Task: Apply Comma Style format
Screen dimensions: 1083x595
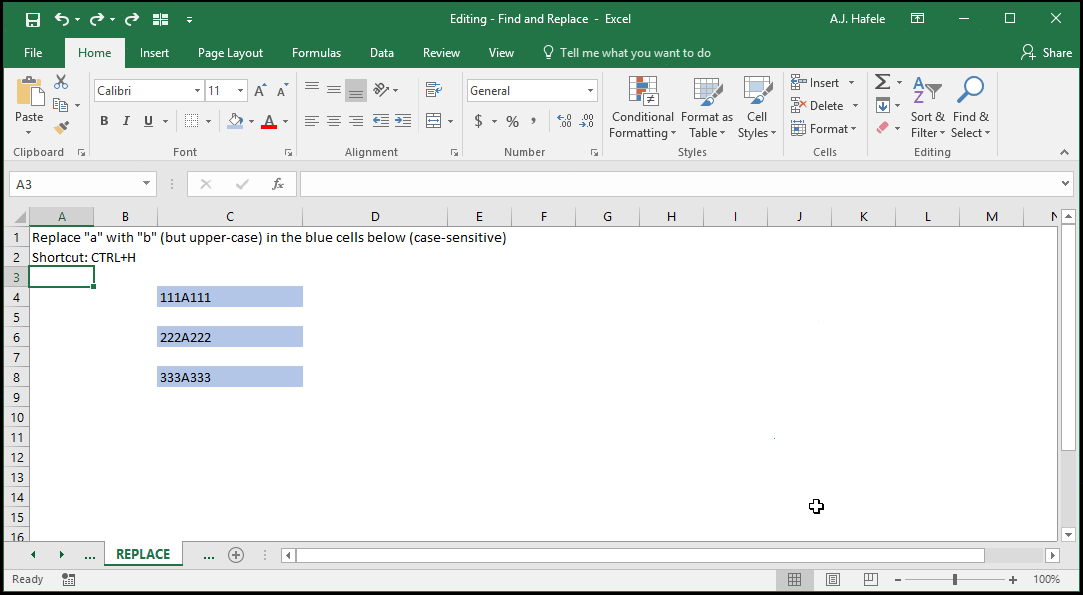Action: click(534, 122)
